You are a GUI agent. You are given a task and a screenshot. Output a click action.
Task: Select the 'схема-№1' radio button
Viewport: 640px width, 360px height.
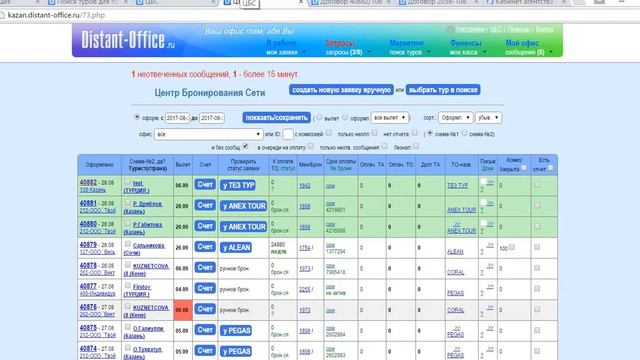(x=429, y=133)
